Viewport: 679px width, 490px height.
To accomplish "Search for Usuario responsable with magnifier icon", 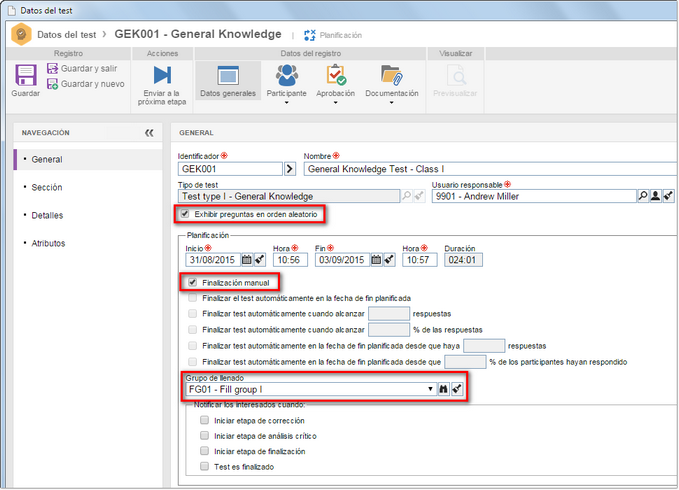I will coord(643,196).
